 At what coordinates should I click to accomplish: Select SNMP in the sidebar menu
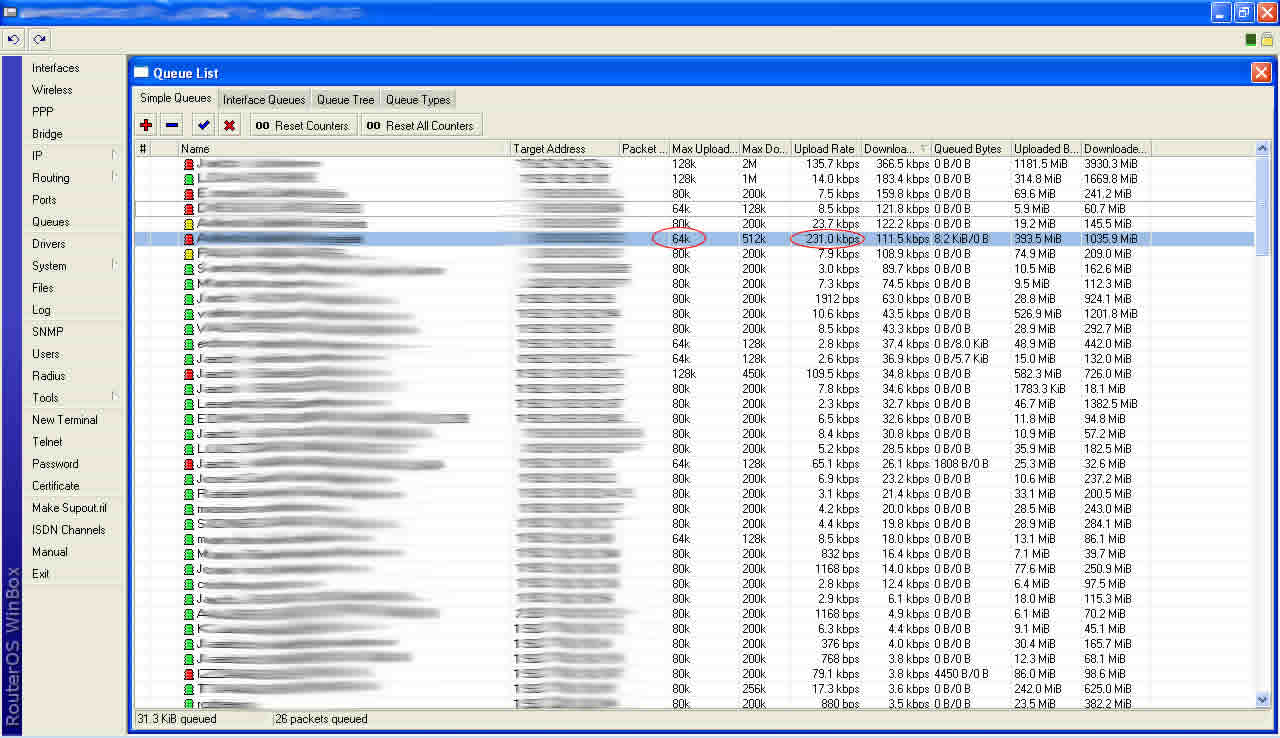47,332
